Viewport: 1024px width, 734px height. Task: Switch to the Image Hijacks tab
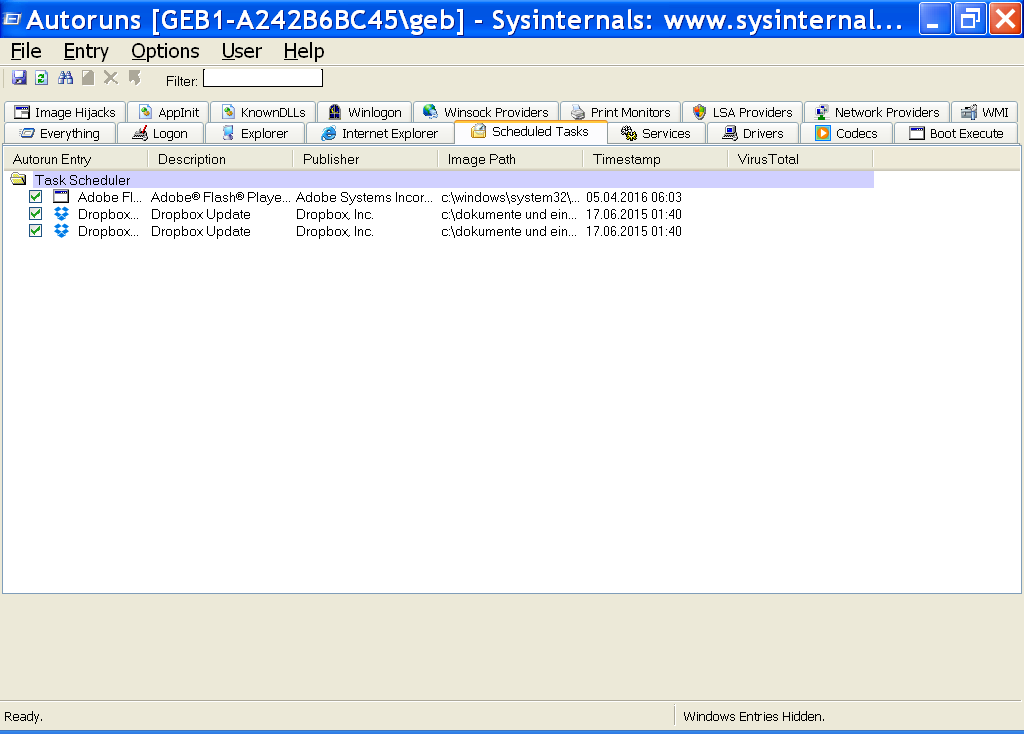(x=65, y=112)
